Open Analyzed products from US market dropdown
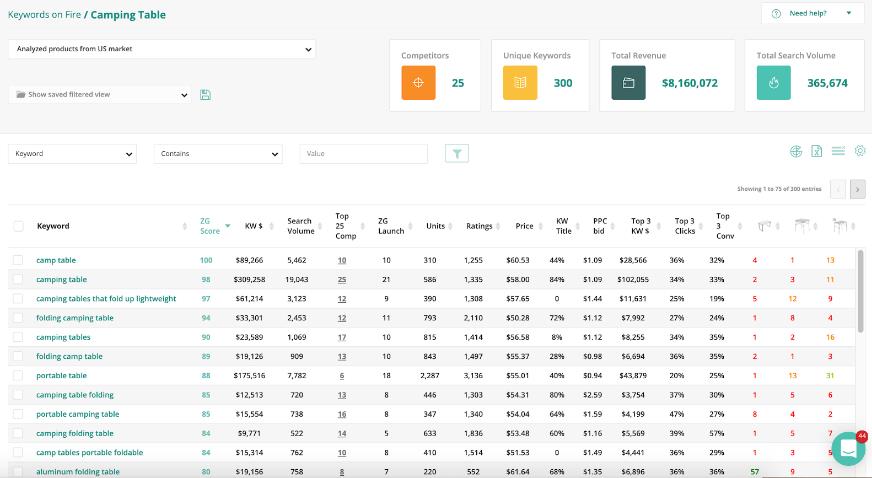 tap(162, 49)
